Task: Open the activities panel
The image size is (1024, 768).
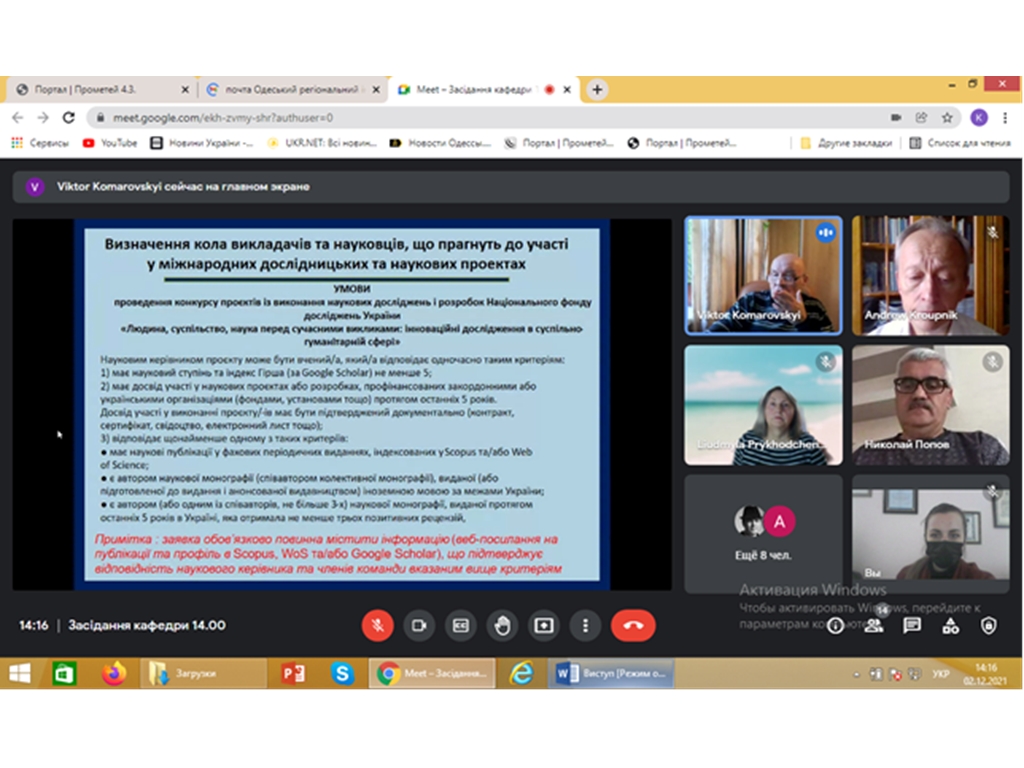Action: [x=951, y=626]
